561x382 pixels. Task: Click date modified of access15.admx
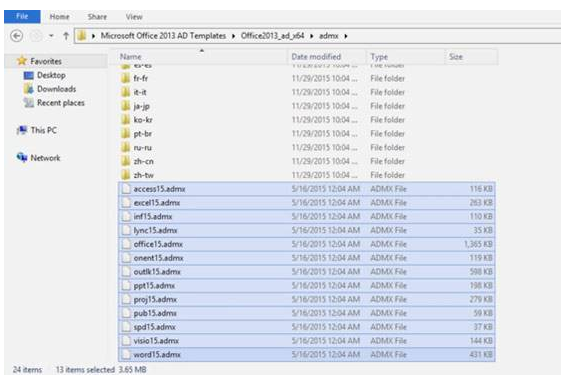(x=326, y=189)
